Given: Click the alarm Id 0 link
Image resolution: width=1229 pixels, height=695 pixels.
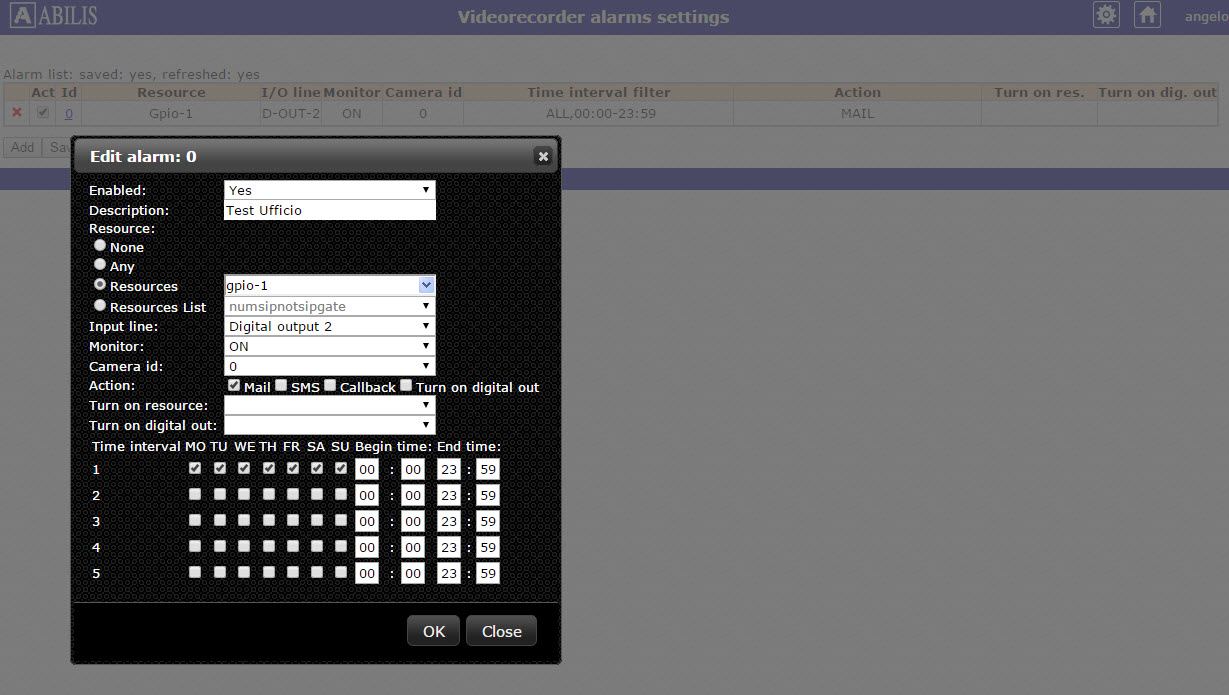Looking at the screenshot, I should tap(68, 113).
